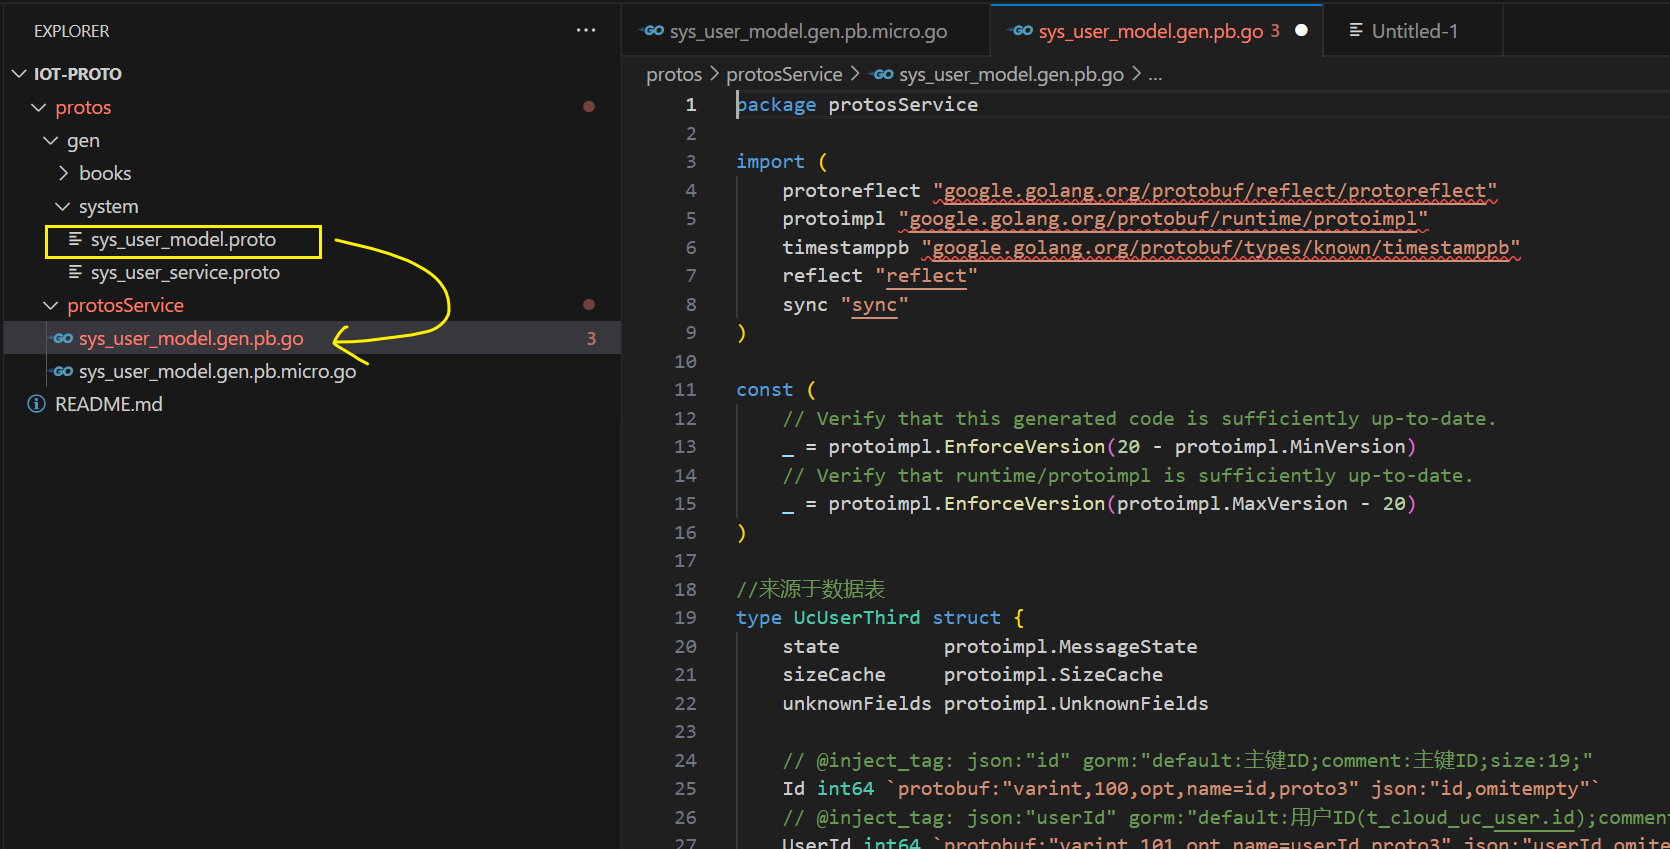
Task: Click protosService breadcrumb segment
Action: pyautogui.click(x=784, y=74)
